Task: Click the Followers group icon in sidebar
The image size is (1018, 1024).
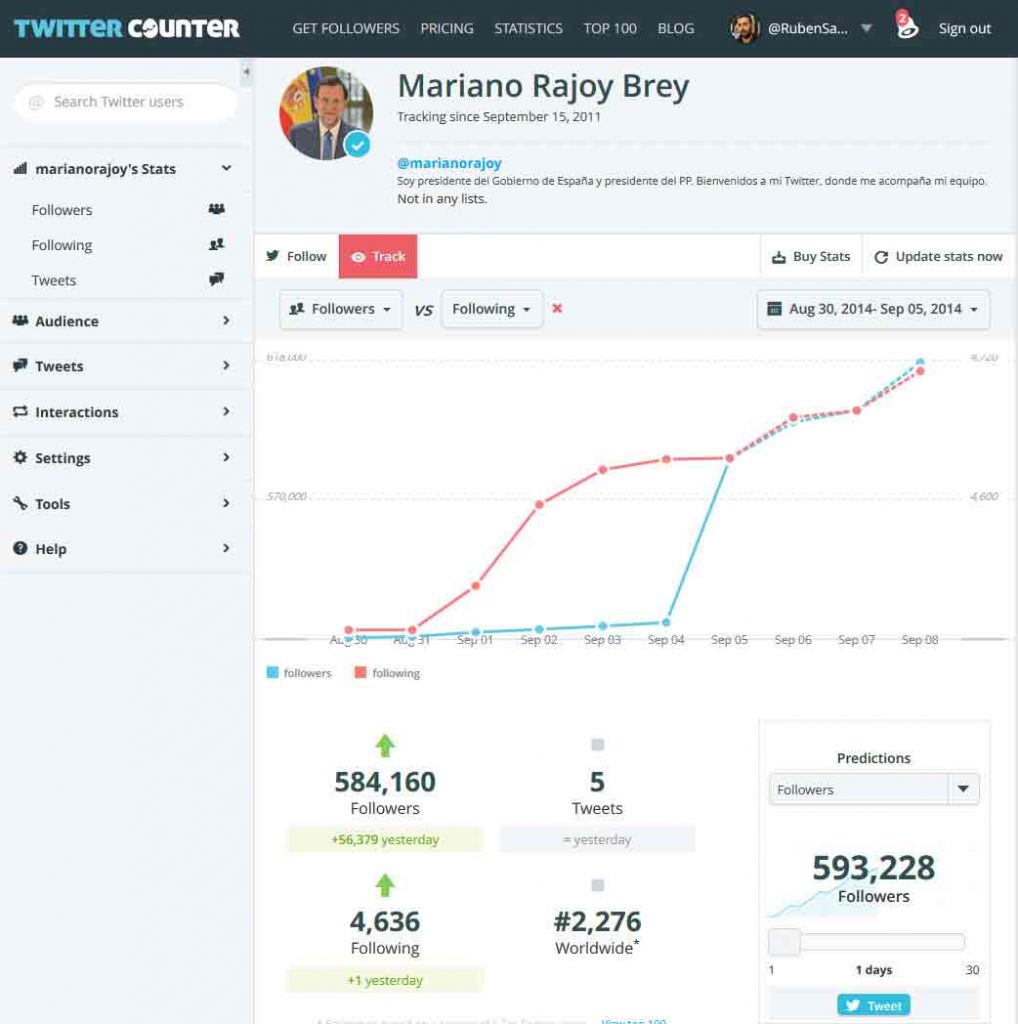Action: tap(217, 209)
